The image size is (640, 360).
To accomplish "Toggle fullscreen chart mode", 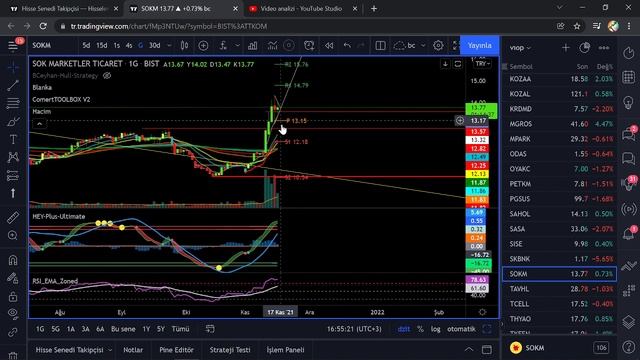I will click(456, 46).
